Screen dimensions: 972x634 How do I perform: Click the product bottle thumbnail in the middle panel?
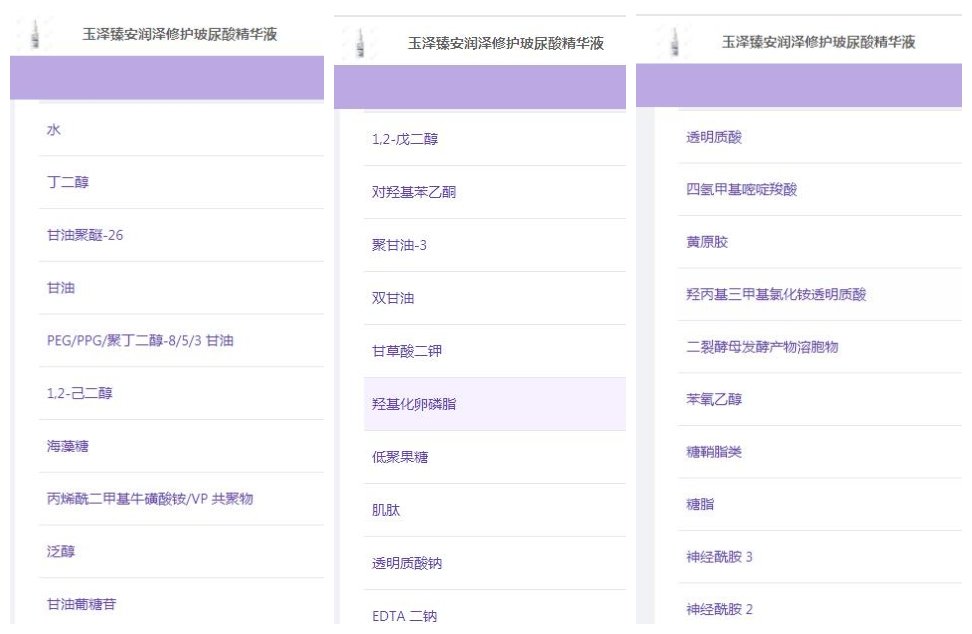360,43
